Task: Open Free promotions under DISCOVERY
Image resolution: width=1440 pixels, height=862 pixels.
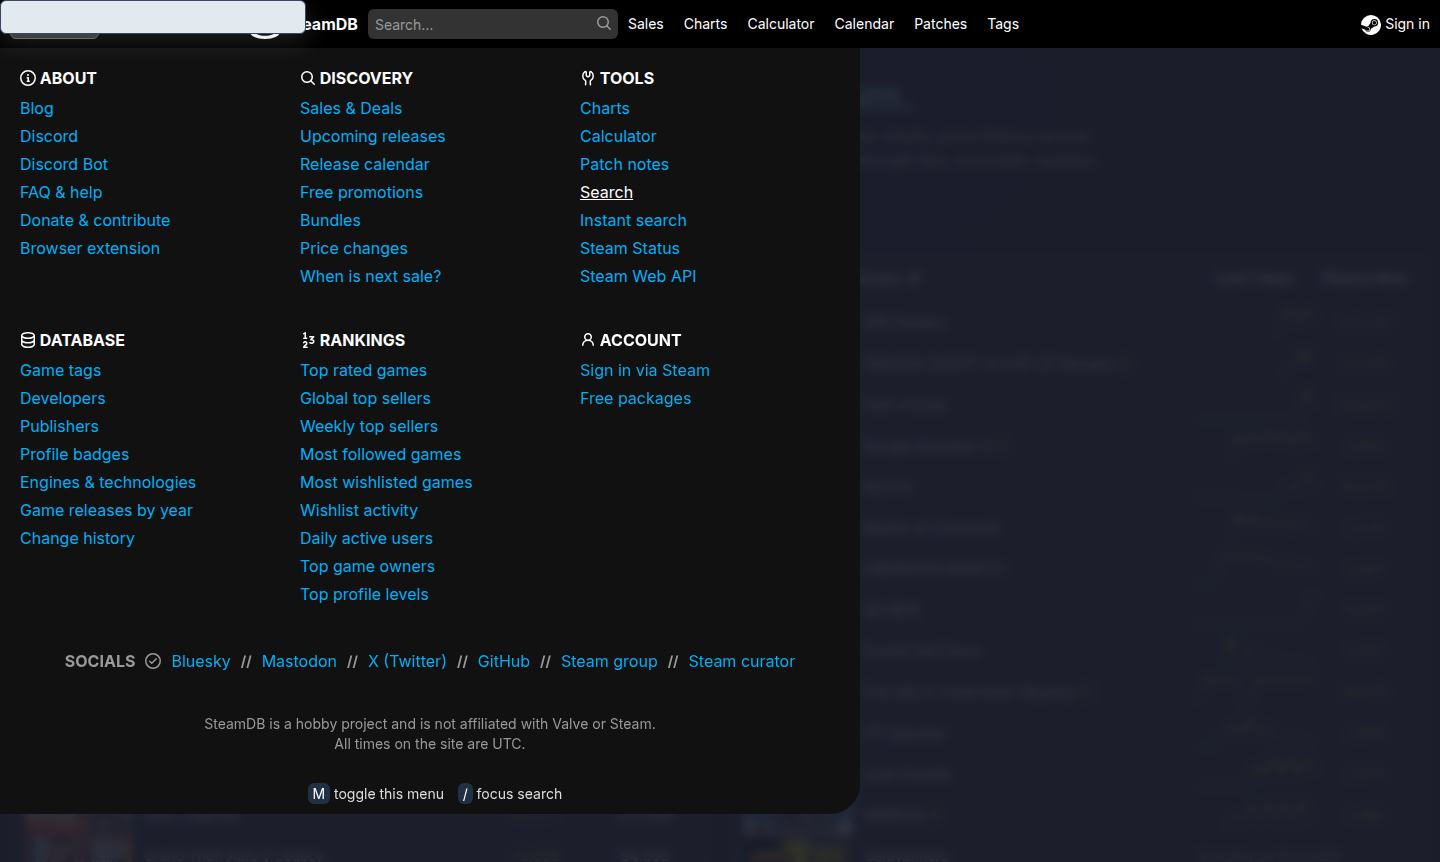Action: click(x=361, y=192)
